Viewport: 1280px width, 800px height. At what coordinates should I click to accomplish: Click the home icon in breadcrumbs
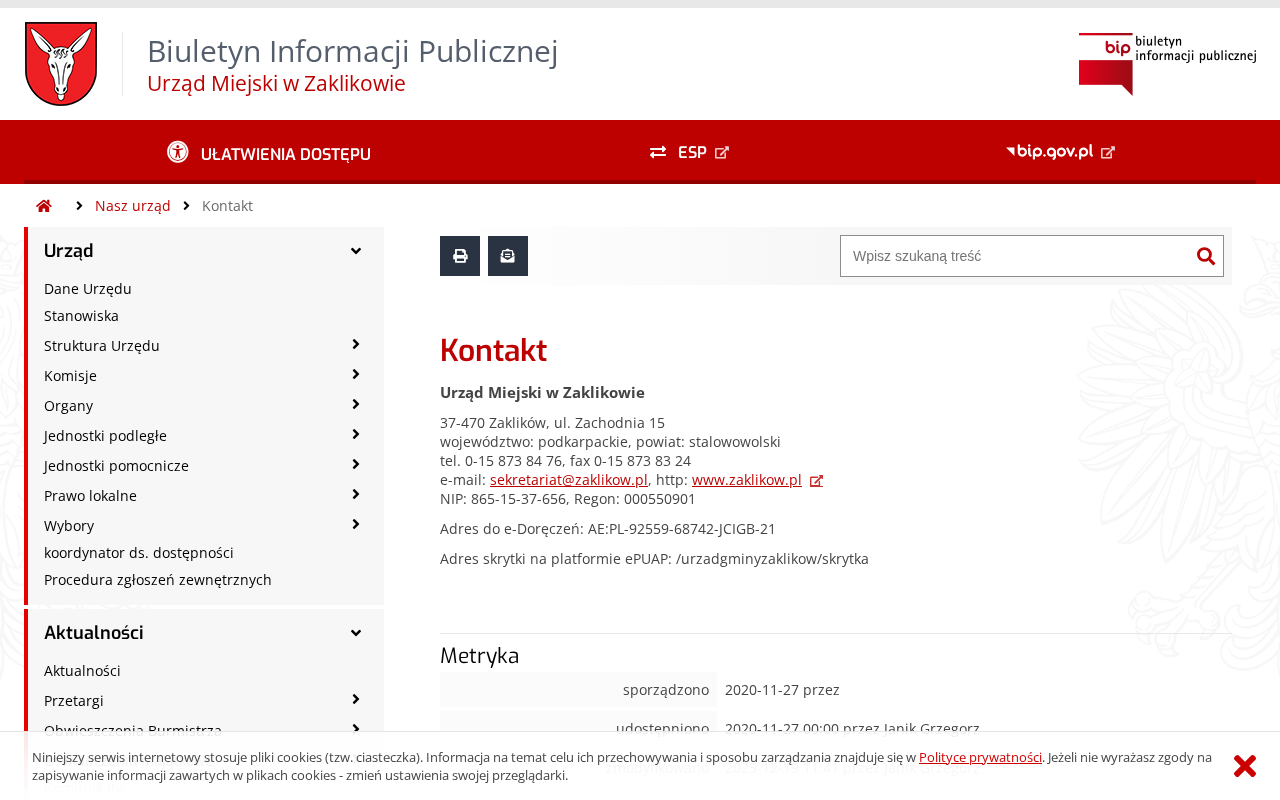[44, 206]
